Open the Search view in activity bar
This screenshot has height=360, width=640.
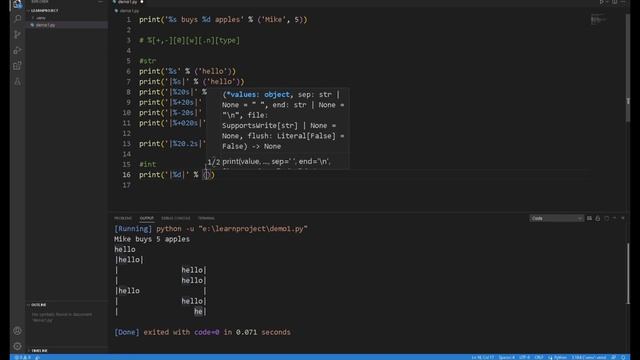18,19
